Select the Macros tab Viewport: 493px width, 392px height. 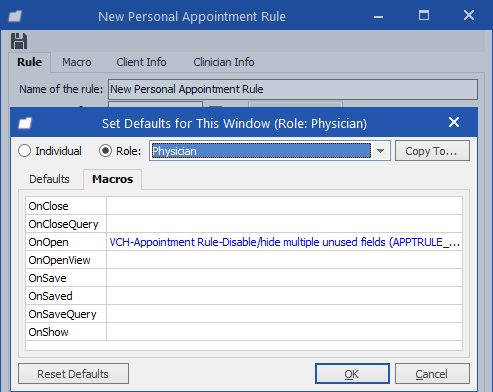coord(112,179)
